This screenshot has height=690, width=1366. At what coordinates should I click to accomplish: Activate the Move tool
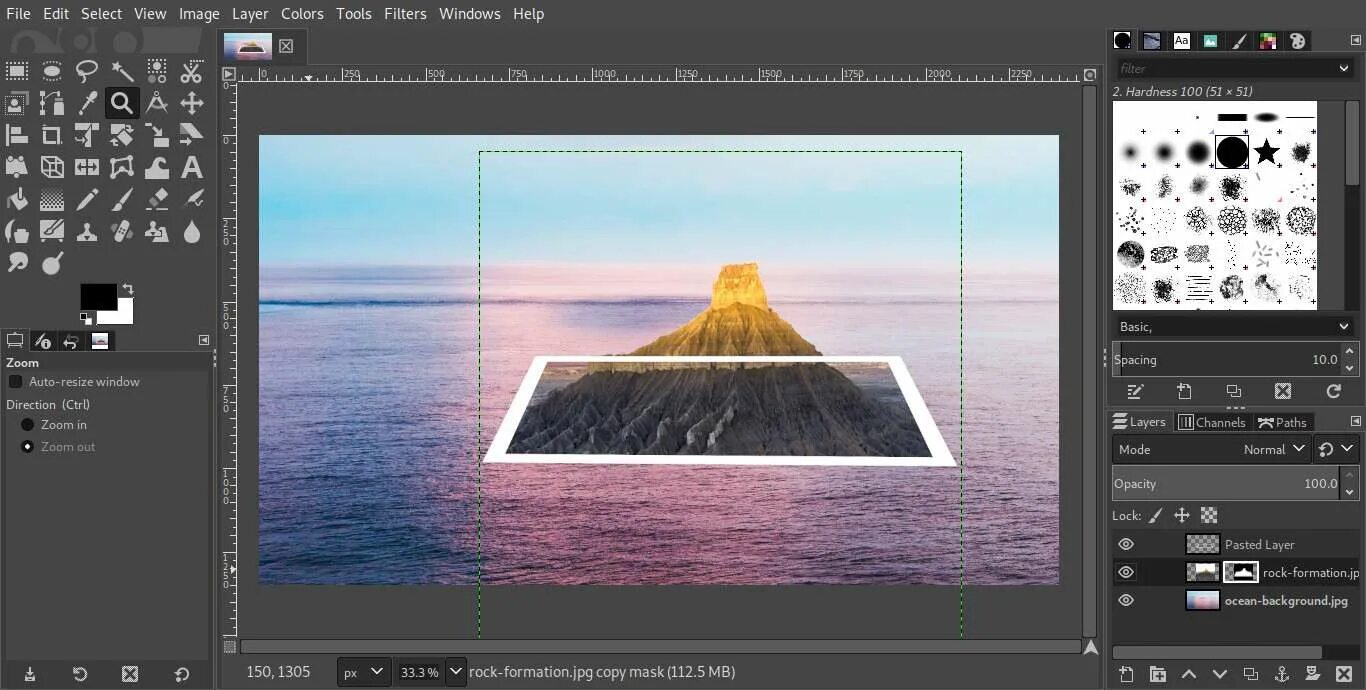192,103
